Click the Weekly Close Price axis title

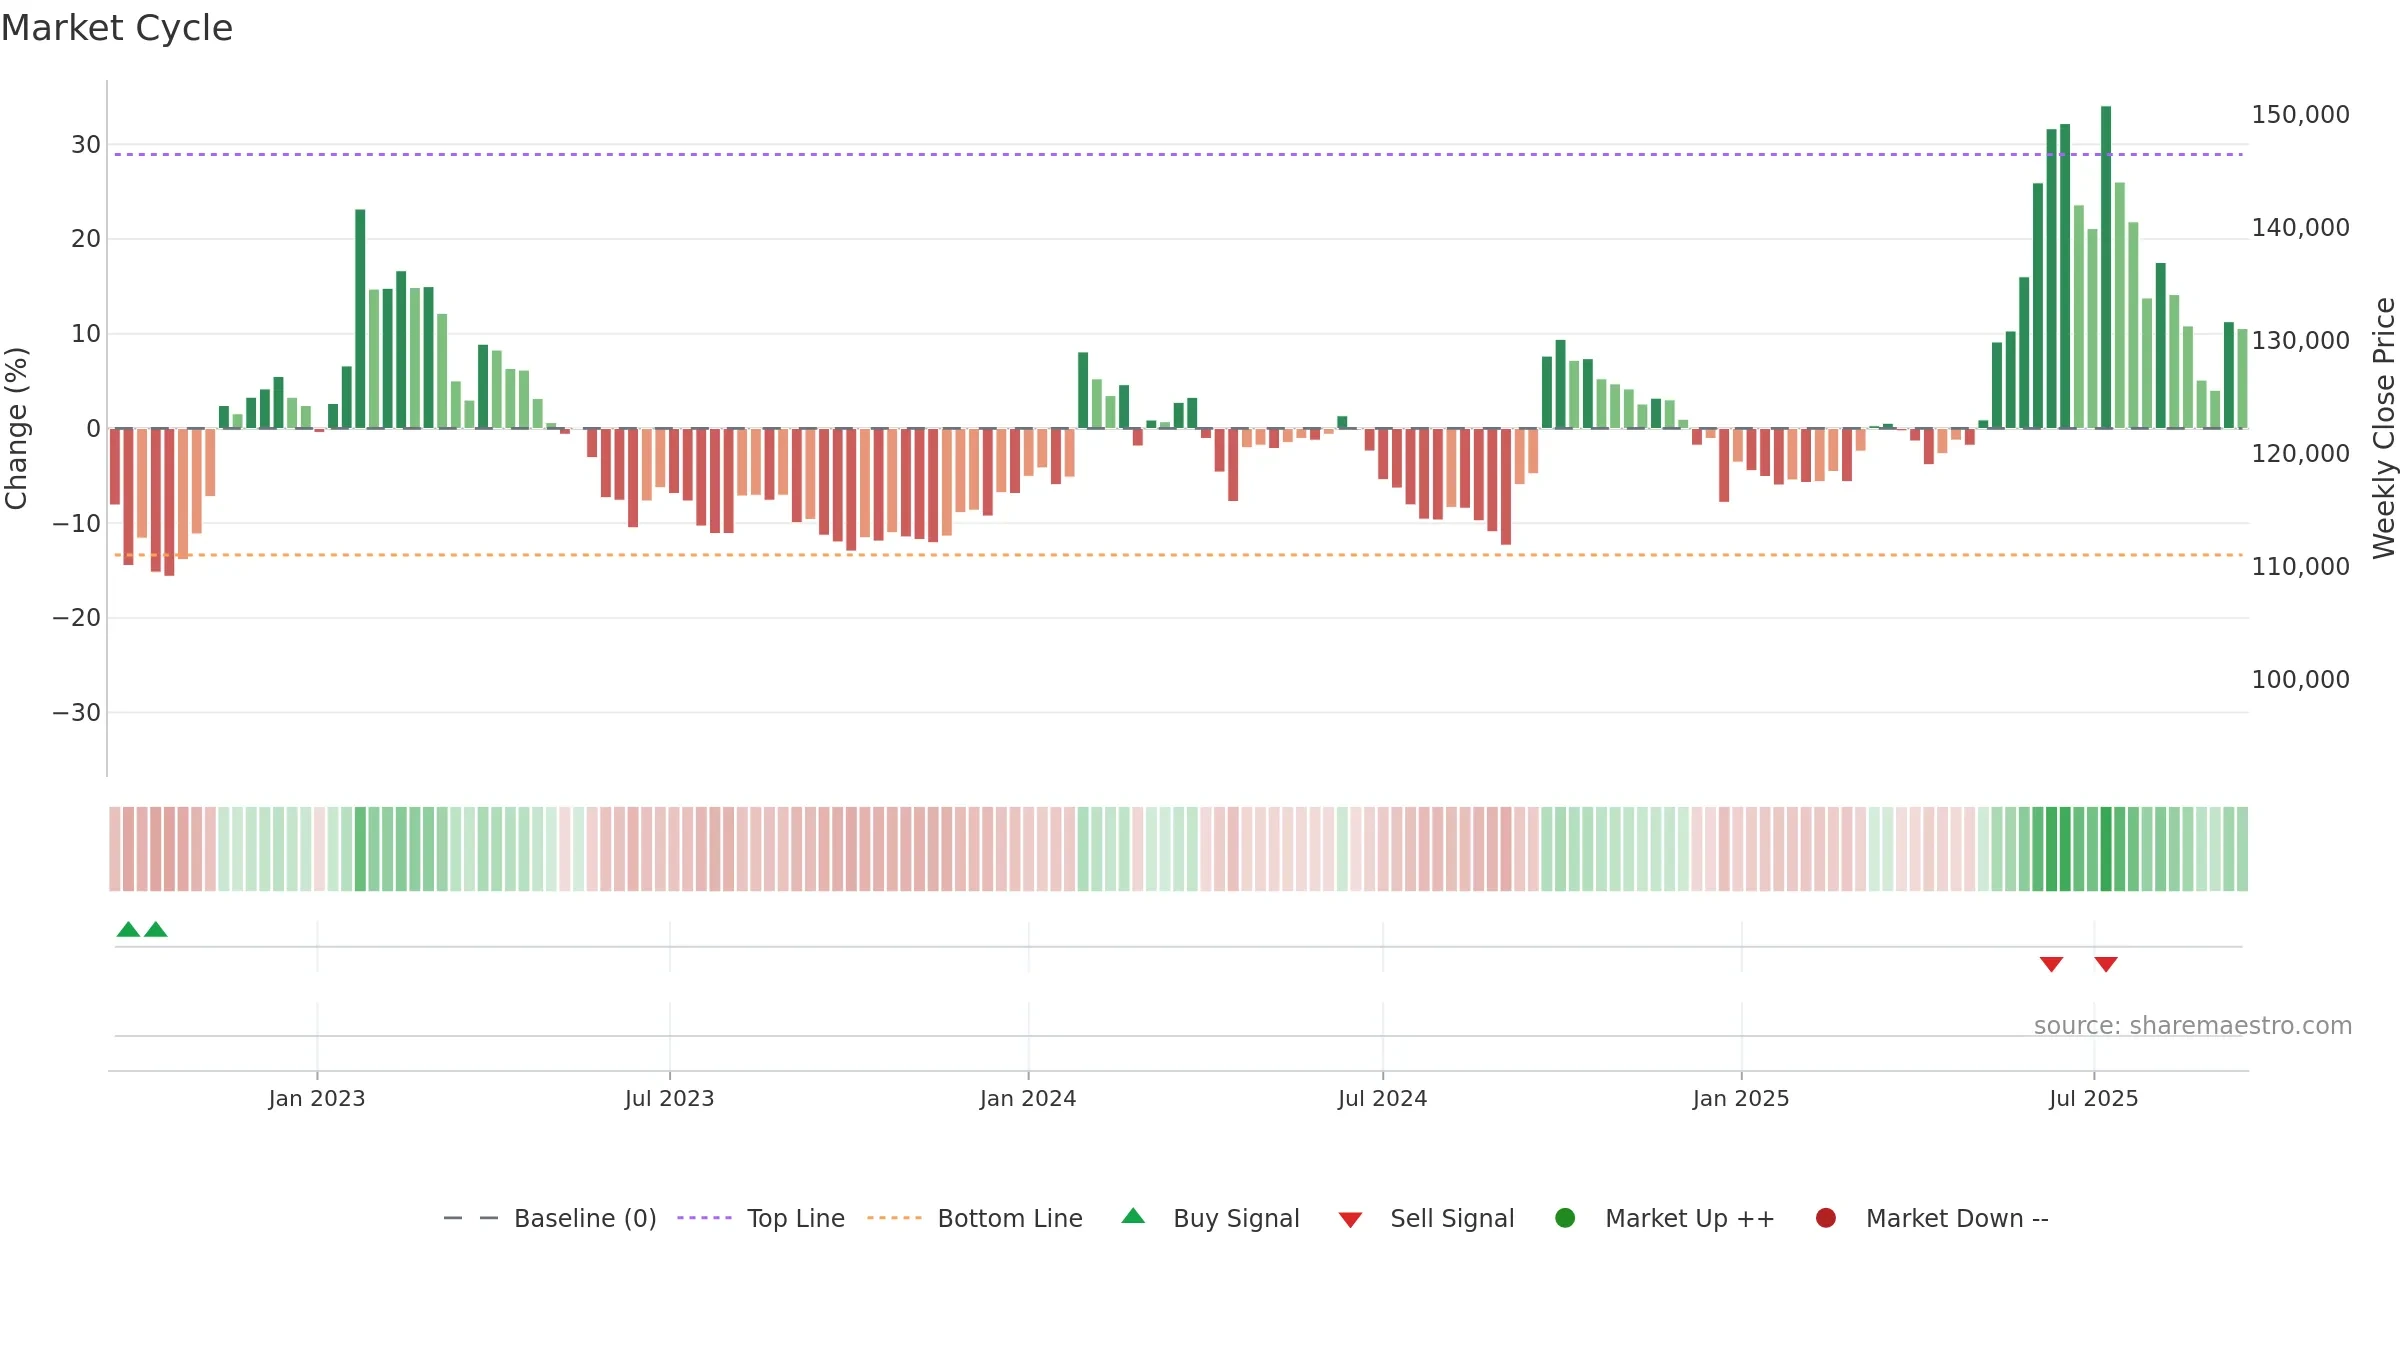tap(2384, 428)
